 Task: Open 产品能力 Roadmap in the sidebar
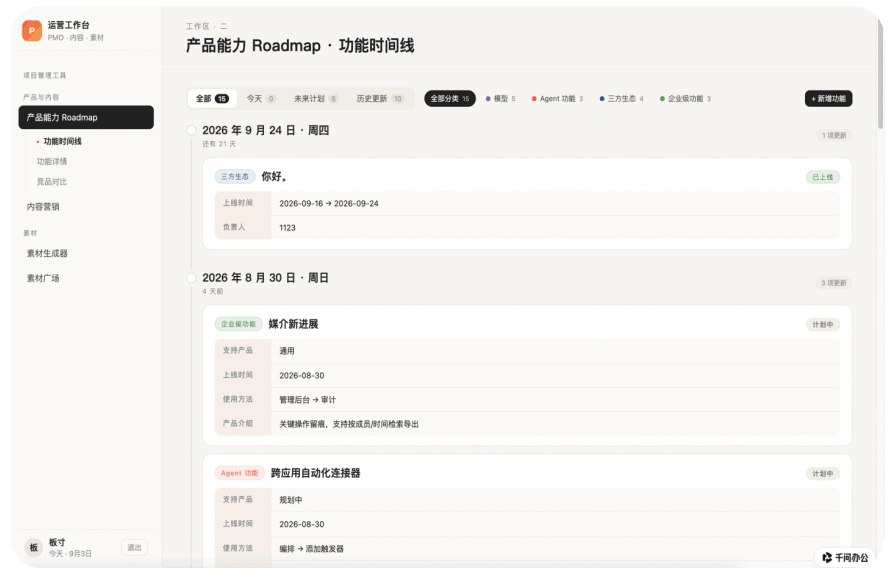86,117
